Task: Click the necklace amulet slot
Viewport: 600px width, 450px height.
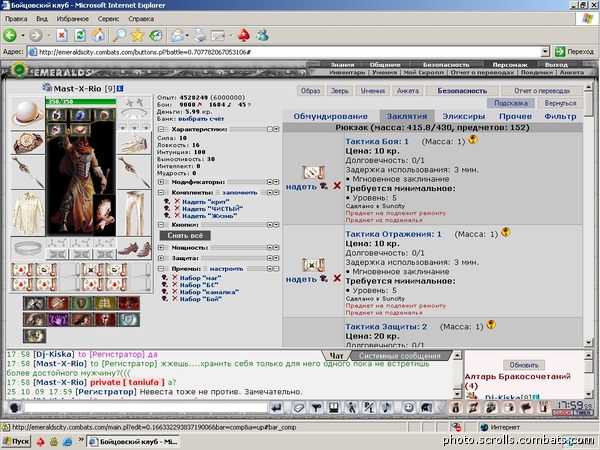Action: pyautogui.click(x=134, y=114)
